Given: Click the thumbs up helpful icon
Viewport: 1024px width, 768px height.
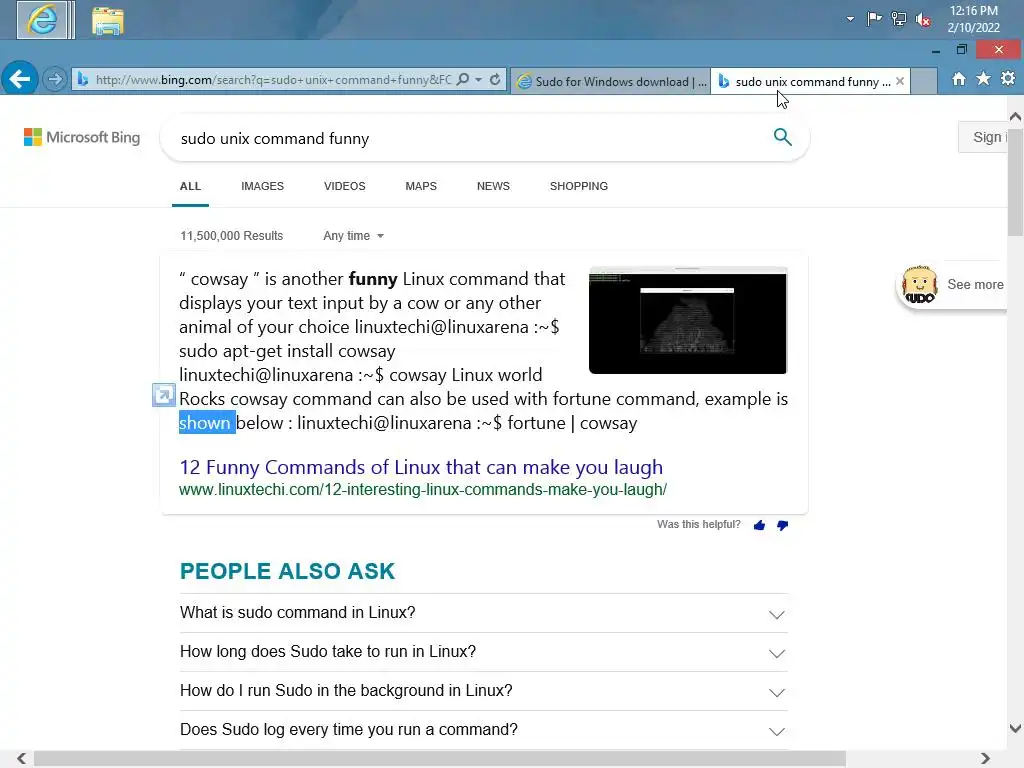Looking at the screenshot, I should pos(759,525).
